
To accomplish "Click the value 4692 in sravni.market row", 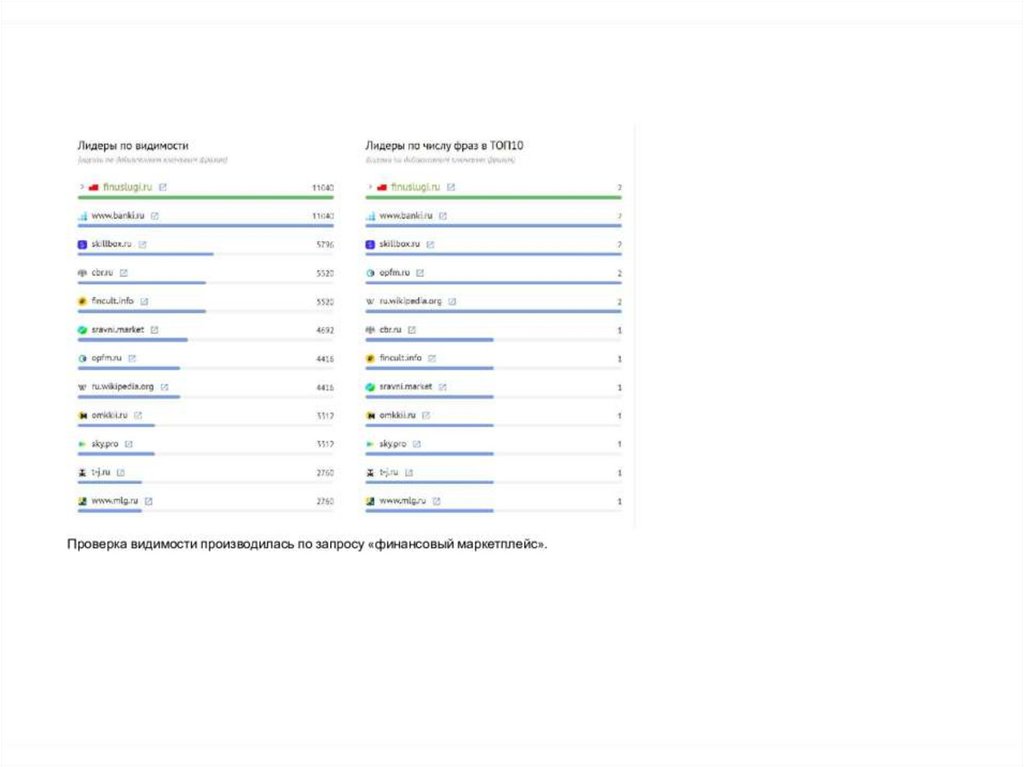I will coord(325,330).
